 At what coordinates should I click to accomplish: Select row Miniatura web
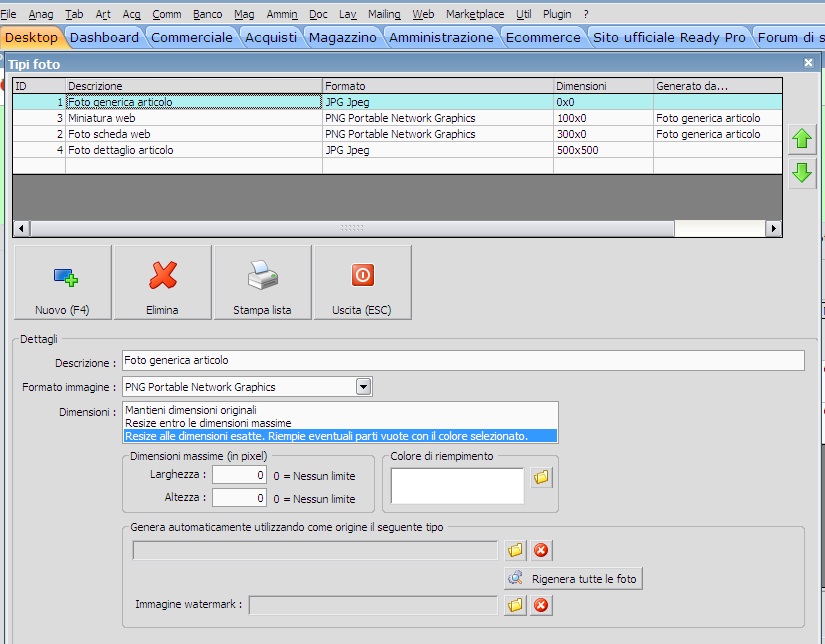397,118
